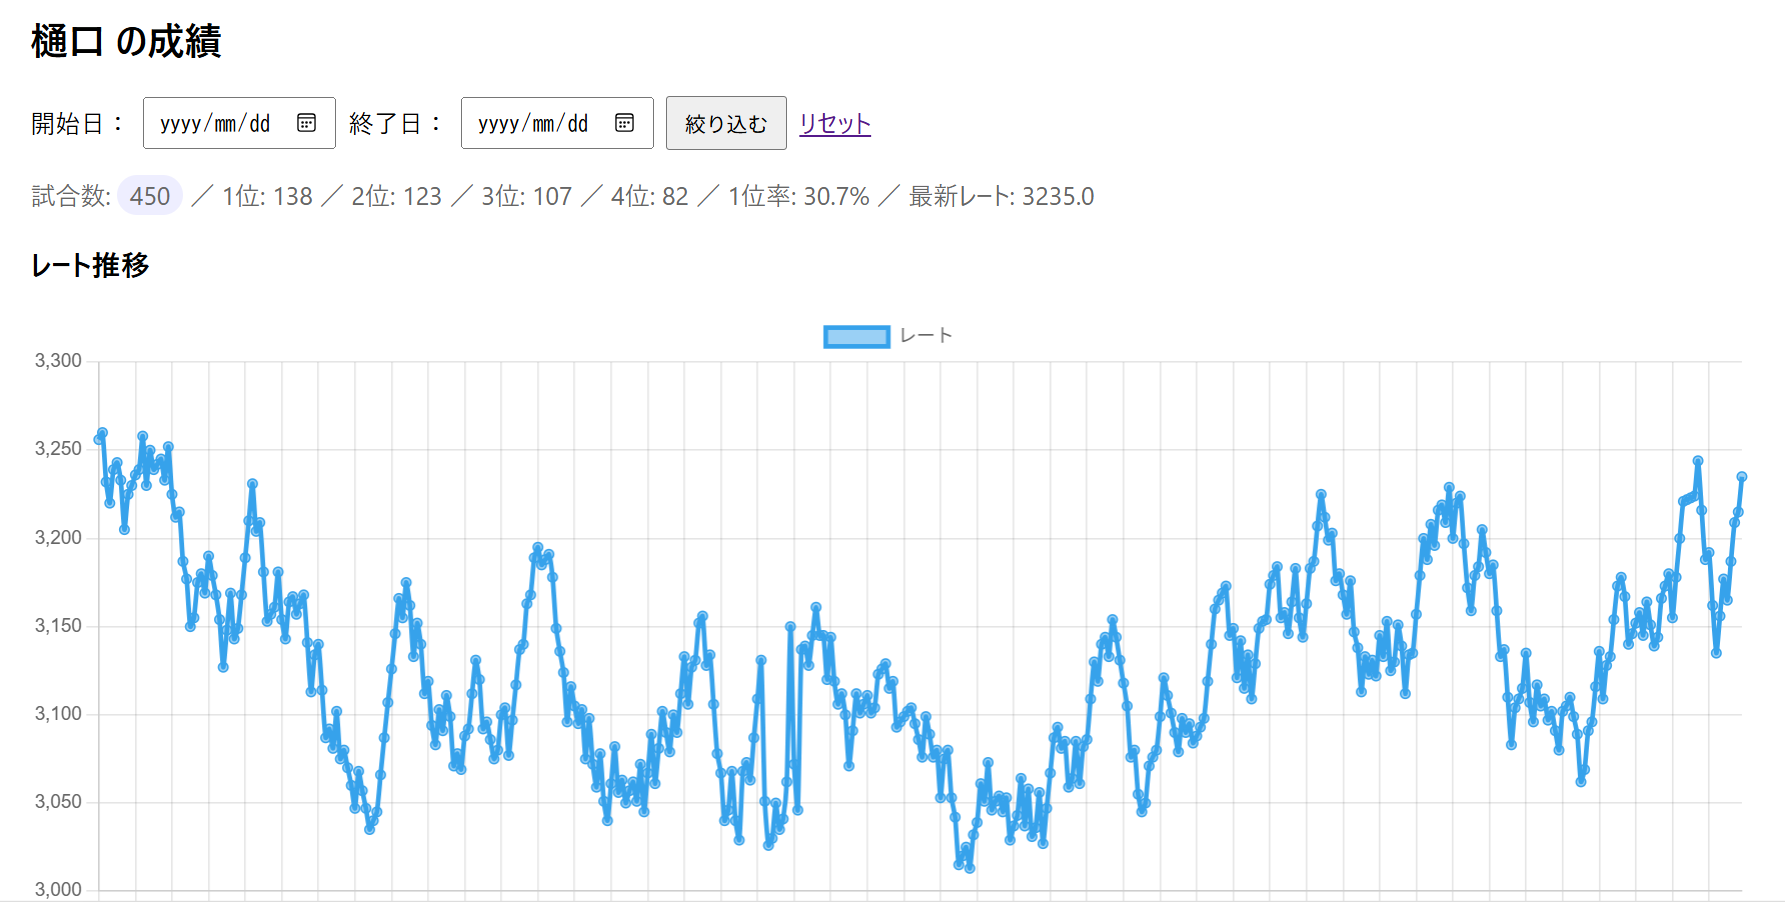Click the レート推移 section heading
The height and width of the screenshot is (902, 1785).
coord(90,265)
